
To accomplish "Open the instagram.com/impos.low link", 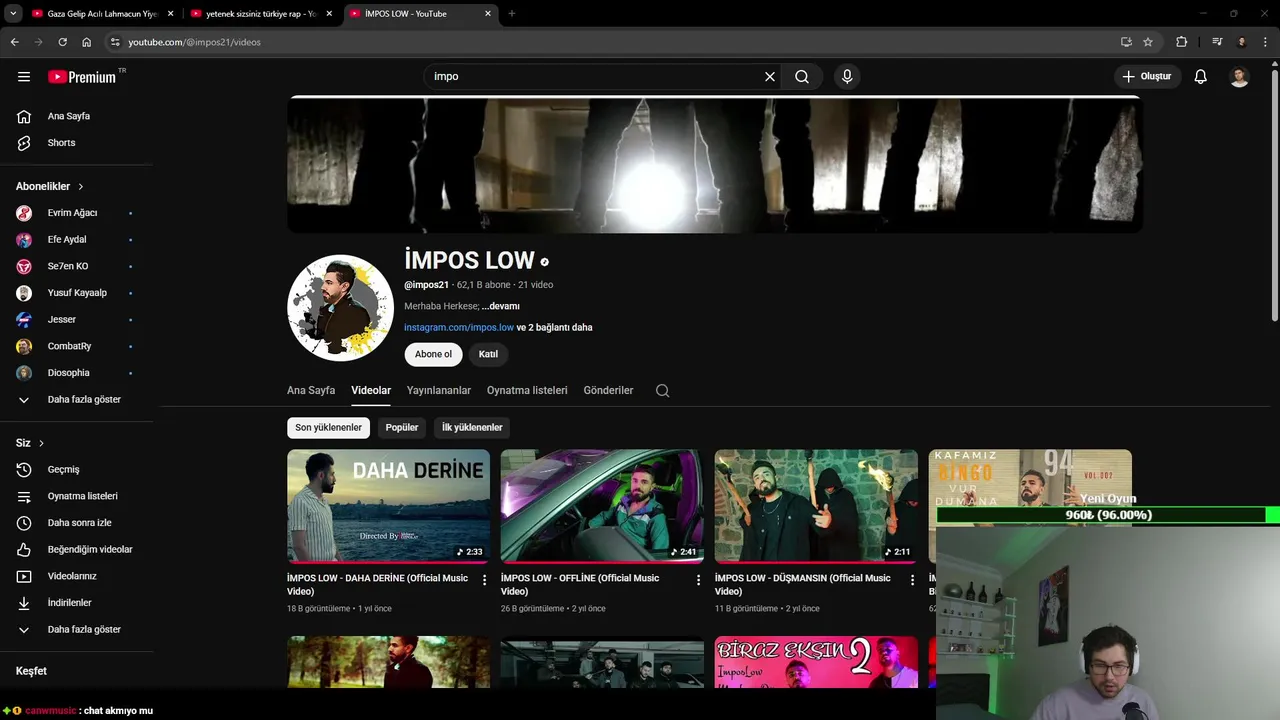I will [x=459, y=327].
